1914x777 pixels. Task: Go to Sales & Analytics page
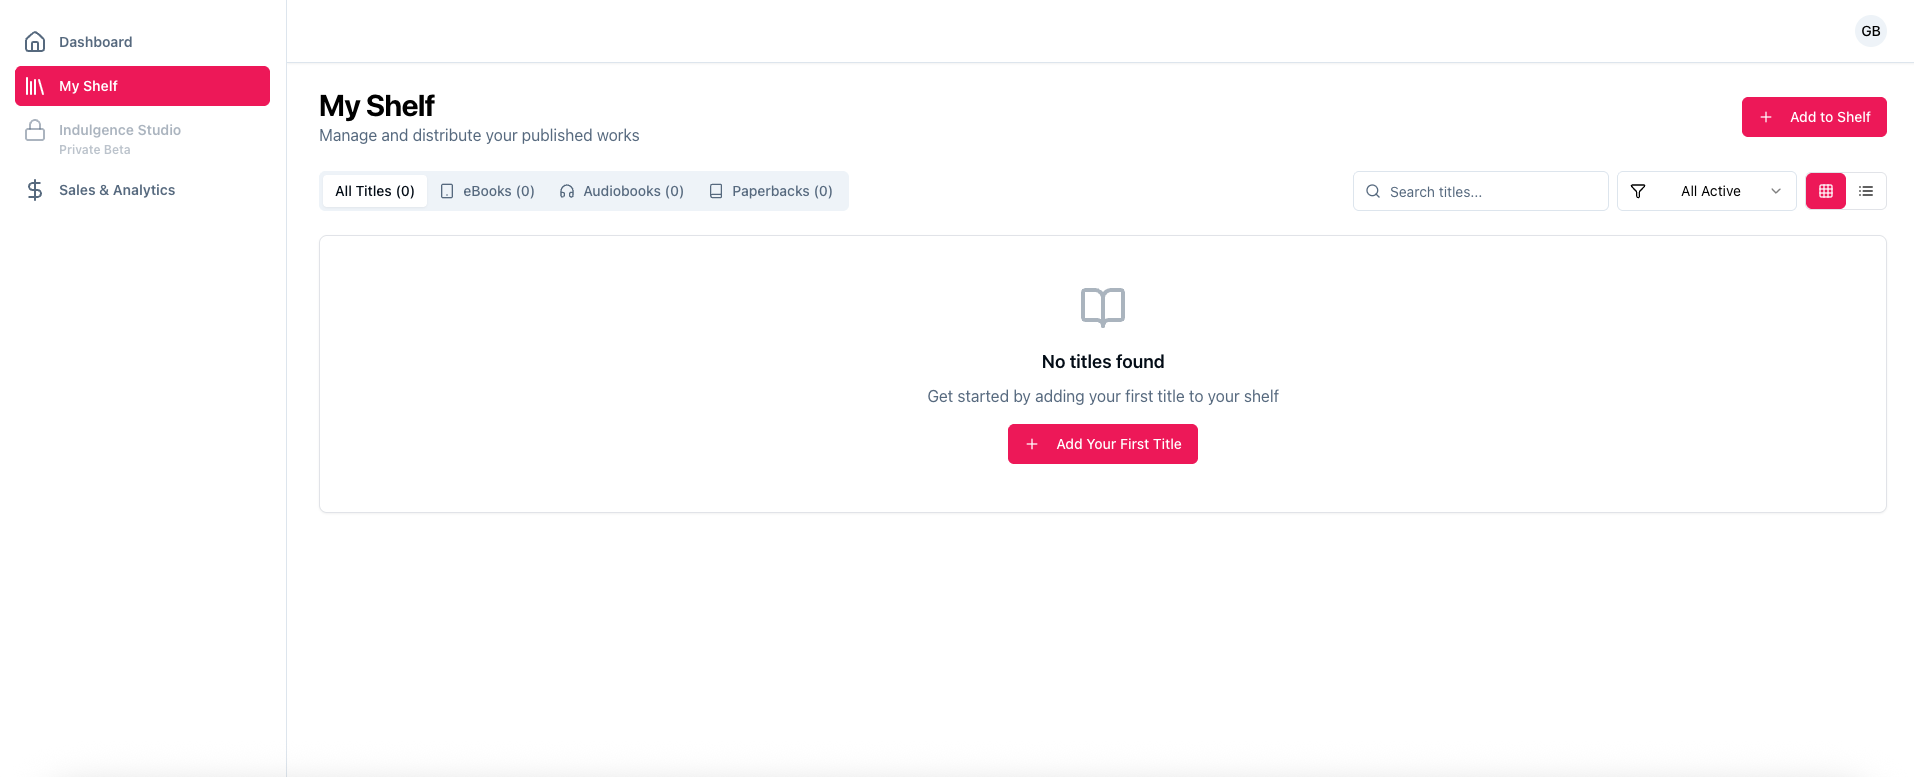click(117, 190)
